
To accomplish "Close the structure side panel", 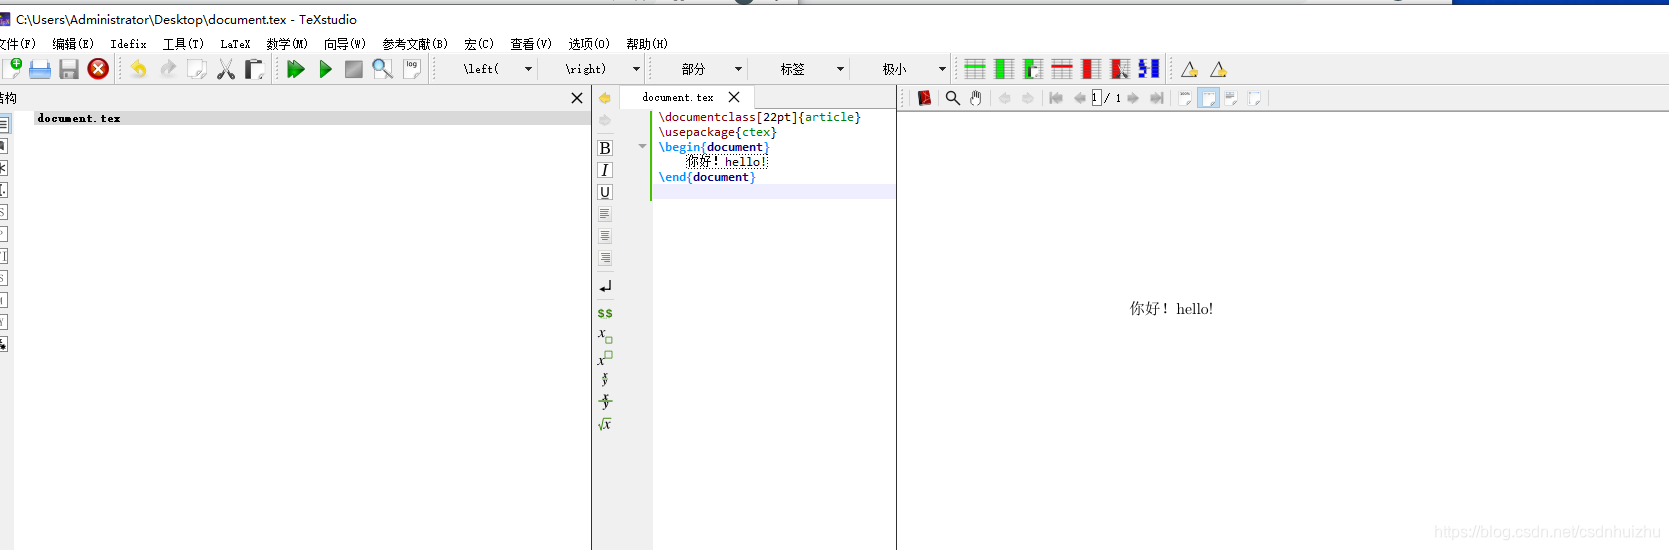I will click(x=577, y=98).
